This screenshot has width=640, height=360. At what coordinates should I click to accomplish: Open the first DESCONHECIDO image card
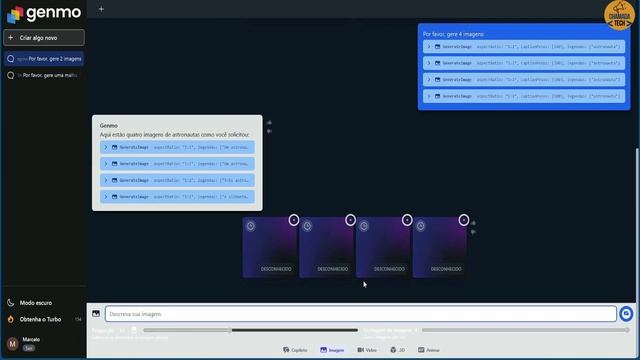point(270,247)
